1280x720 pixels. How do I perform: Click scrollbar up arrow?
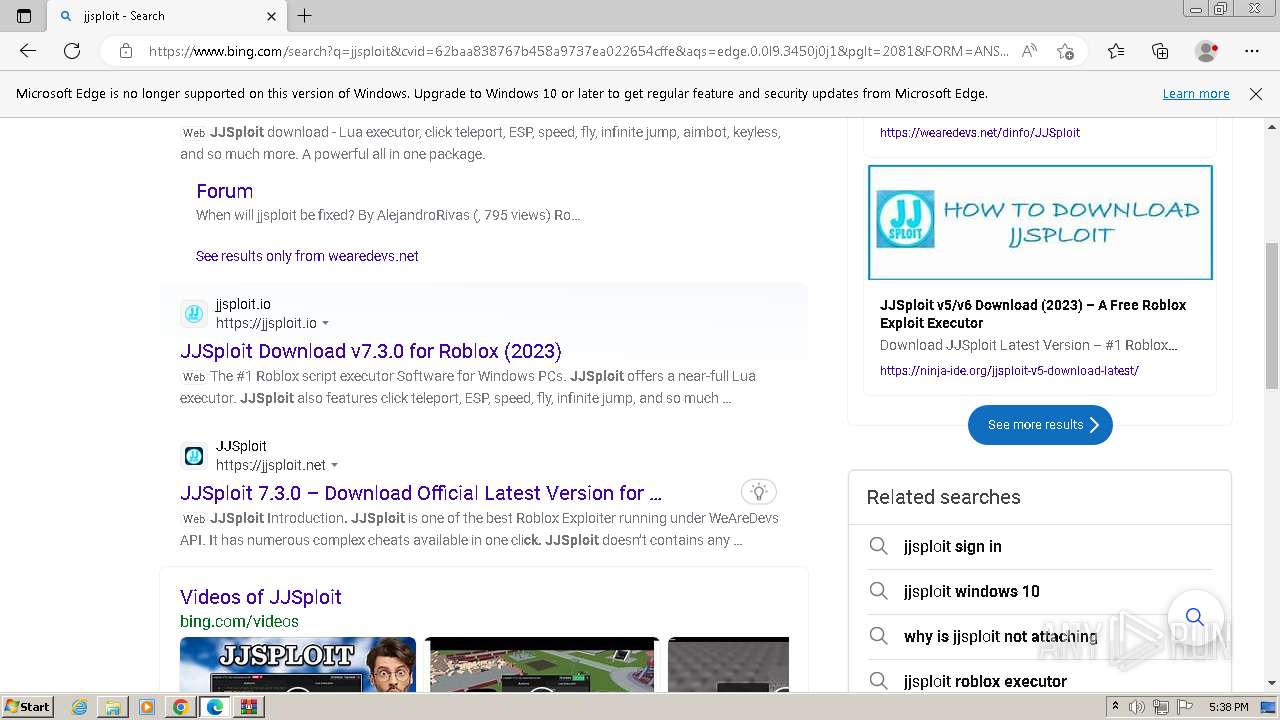[1272, 127]
